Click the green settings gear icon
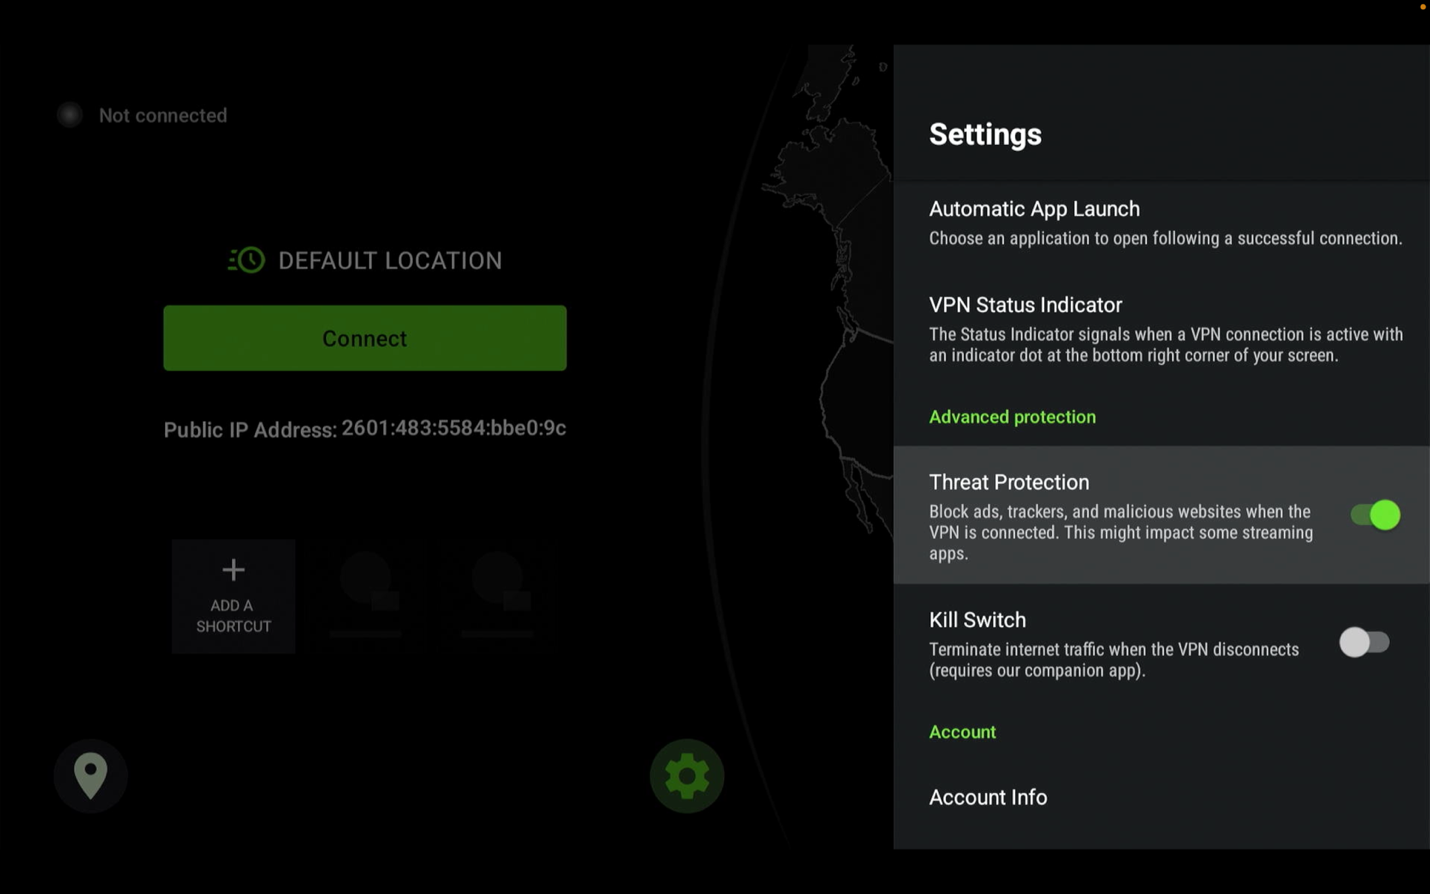Viewport: 1430px width, 894px height. (687, 776)
